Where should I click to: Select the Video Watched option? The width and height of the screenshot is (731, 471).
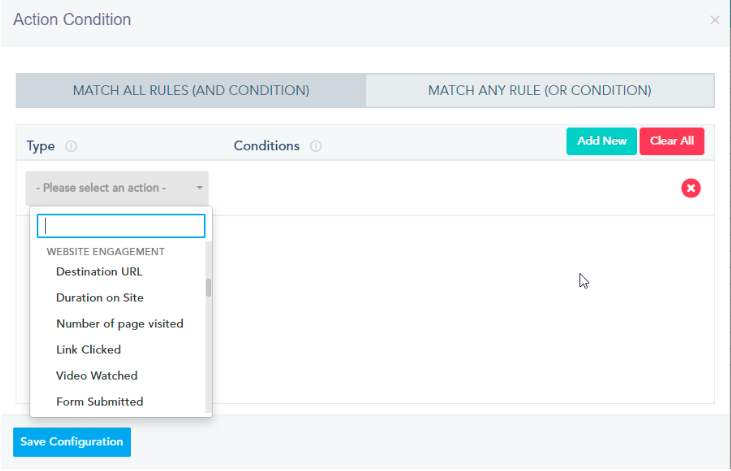click(97, 376)
